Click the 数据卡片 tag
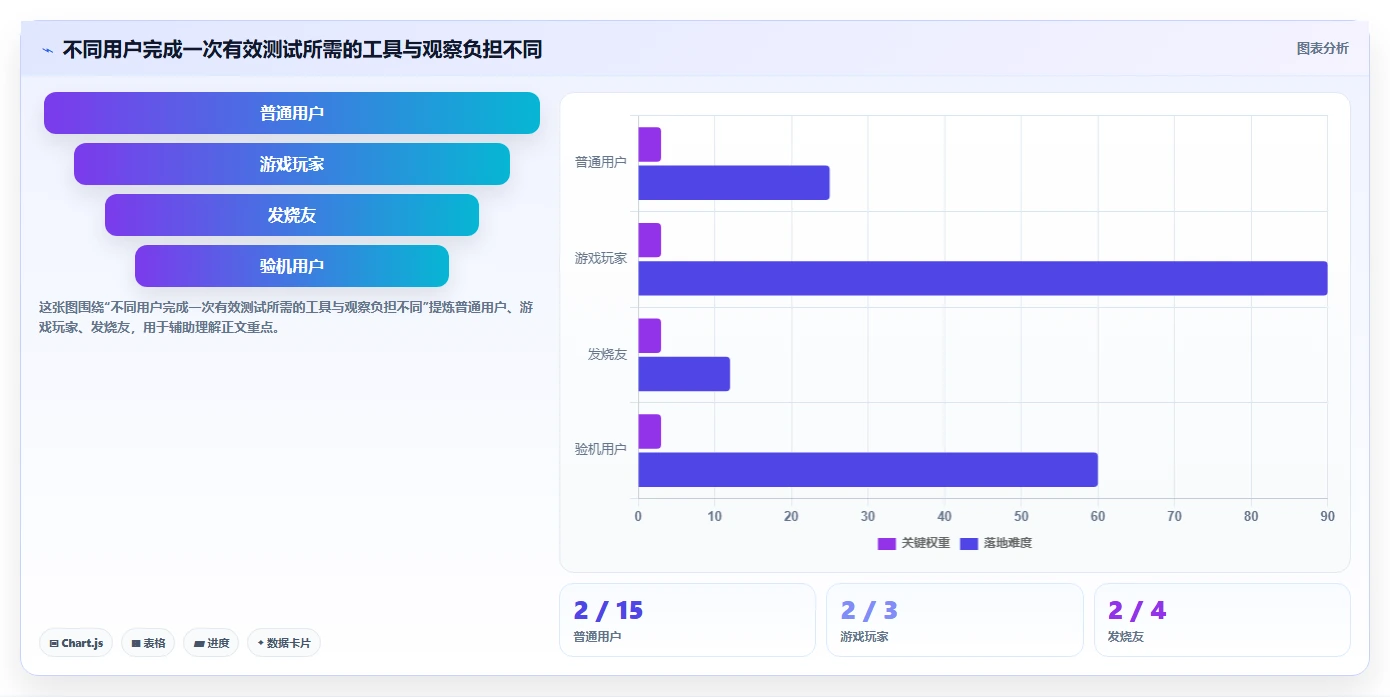This screenshot has width=1390, height=697. point(284,643)
